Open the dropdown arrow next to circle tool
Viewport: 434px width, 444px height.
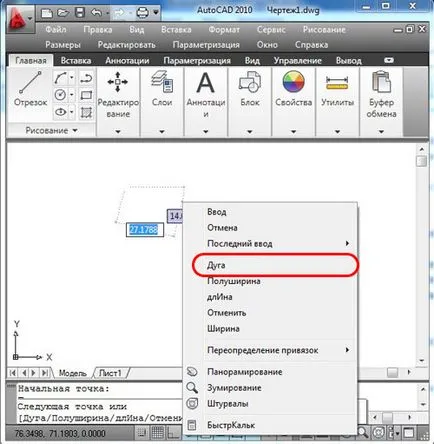72,95
